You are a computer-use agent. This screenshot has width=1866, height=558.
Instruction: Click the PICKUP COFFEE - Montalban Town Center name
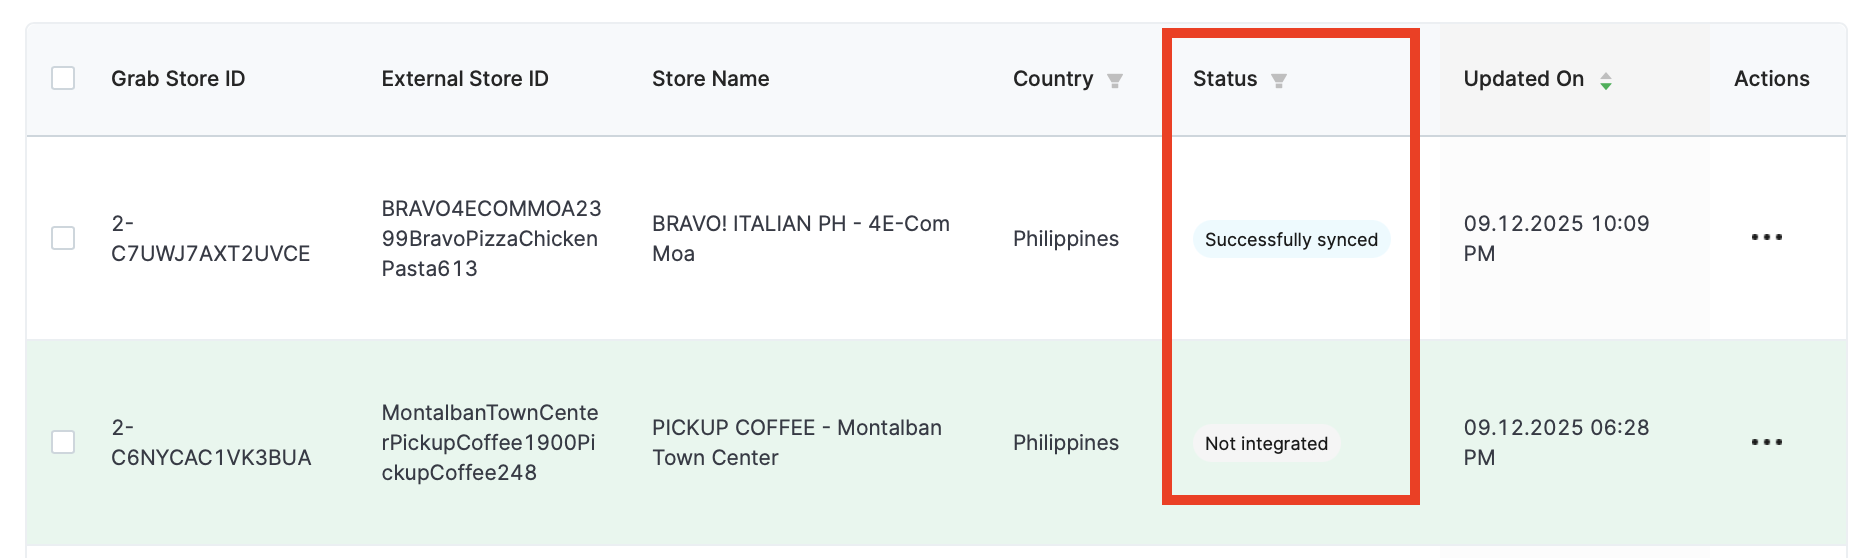[797, 442]
